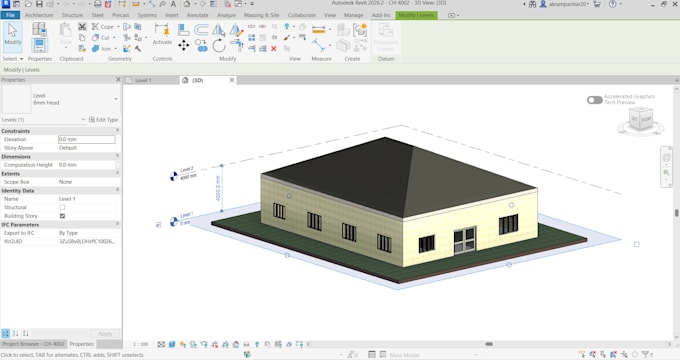Toggle Accelerated Graphics Tech Preview switch
This screenshot has width=680, height=360.
(594, 100)
